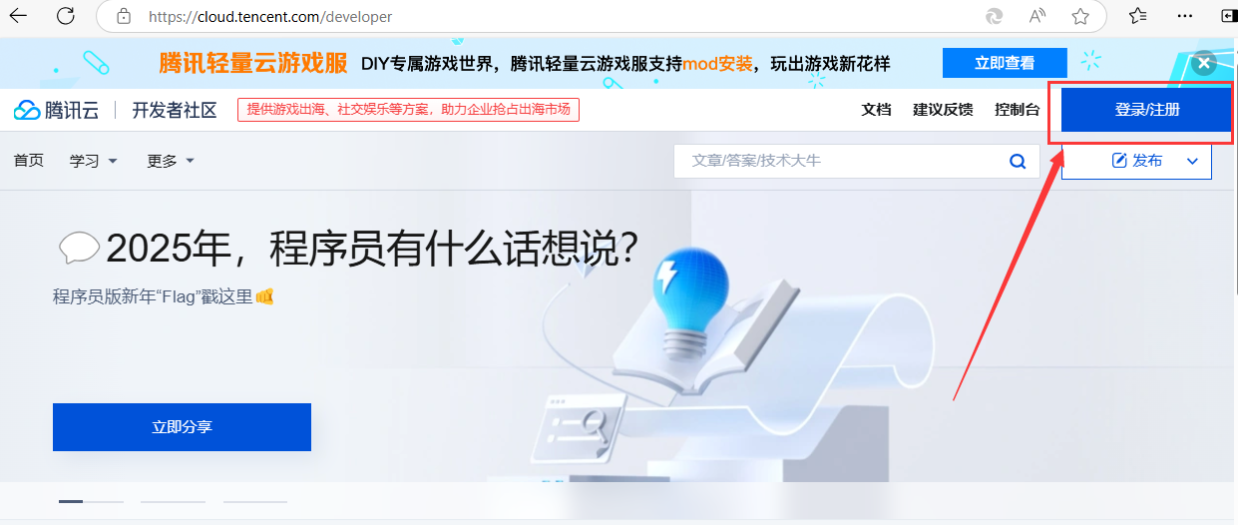This screenshot has width=1238, height=525.
Task: Click the 登录/注册 button
Action: click(1146, 110)
